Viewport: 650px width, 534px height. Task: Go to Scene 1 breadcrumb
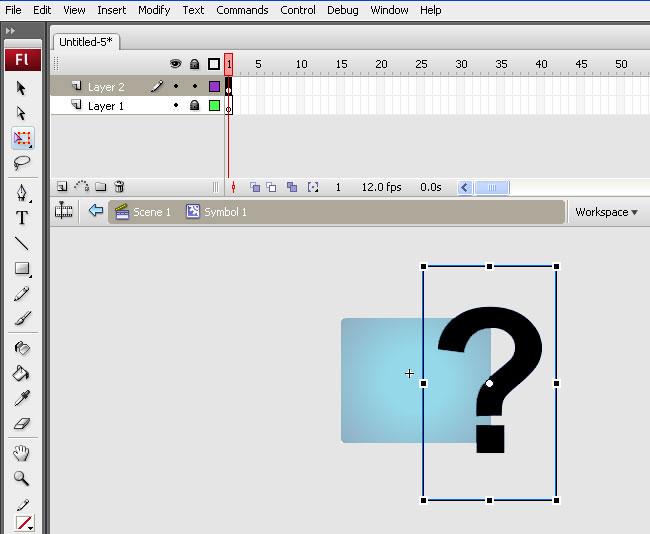(143, 212)
